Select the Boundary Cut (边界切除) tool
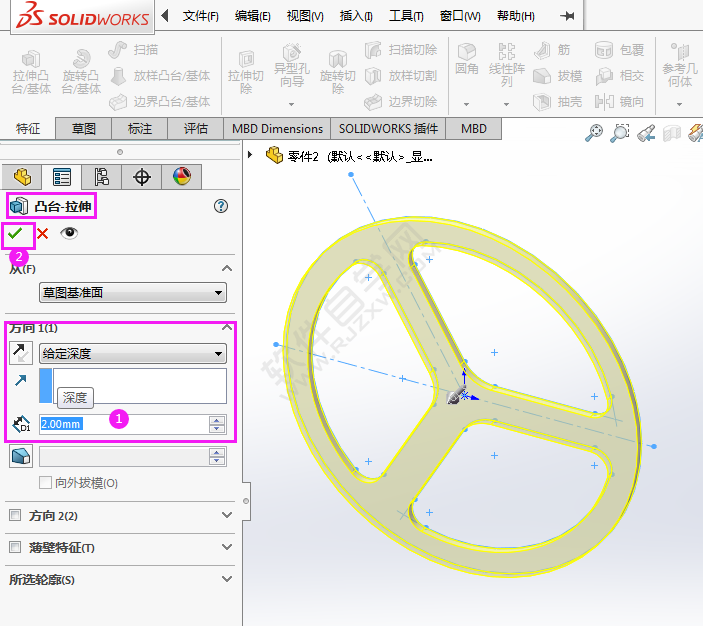Image resolution: width=703 pixels, height=626 pixels. click(x=400, y=102)
